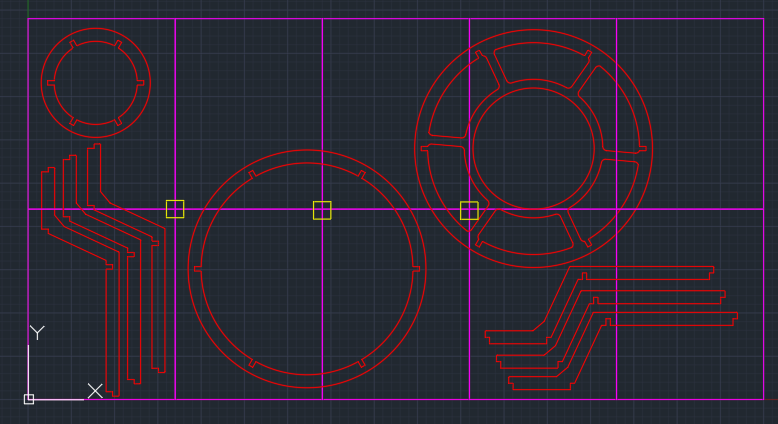Click the X axis label of the UCS icon
778x424 pixels.
[95, 391]
